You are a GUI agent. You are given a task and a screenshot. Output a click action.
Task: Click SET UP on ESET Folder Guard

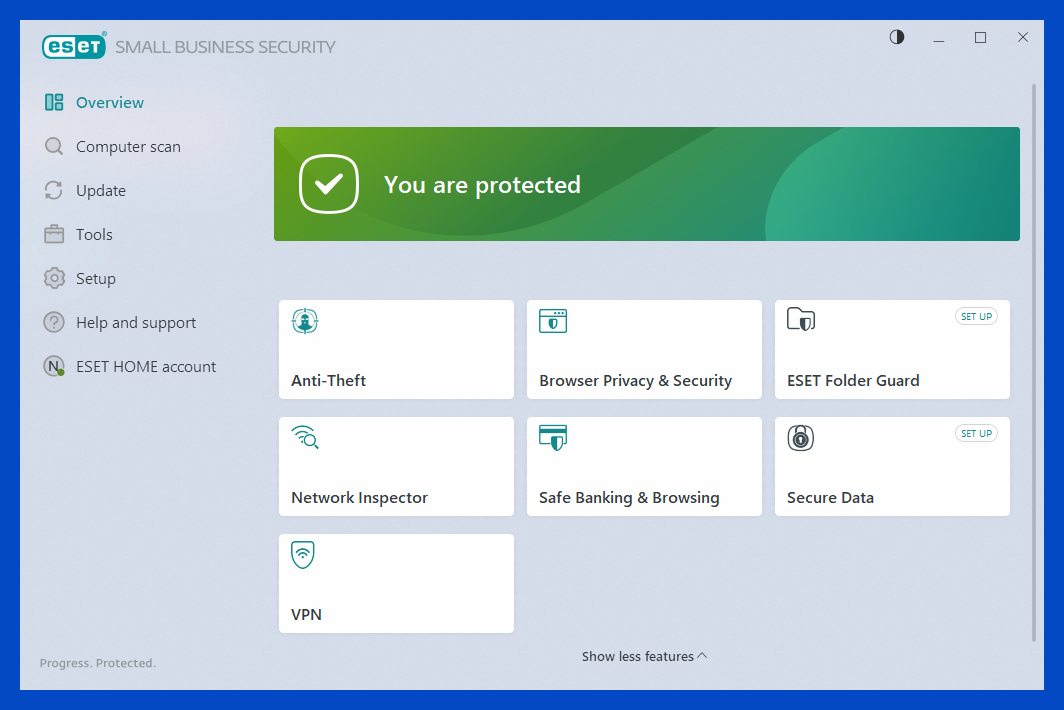tap(976, 317)
